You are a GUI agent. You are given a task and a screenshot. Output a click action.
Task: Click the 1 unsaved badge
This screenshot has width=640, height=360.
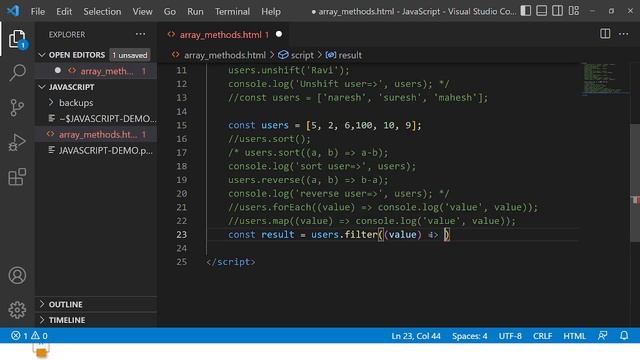tap(130, 55)
